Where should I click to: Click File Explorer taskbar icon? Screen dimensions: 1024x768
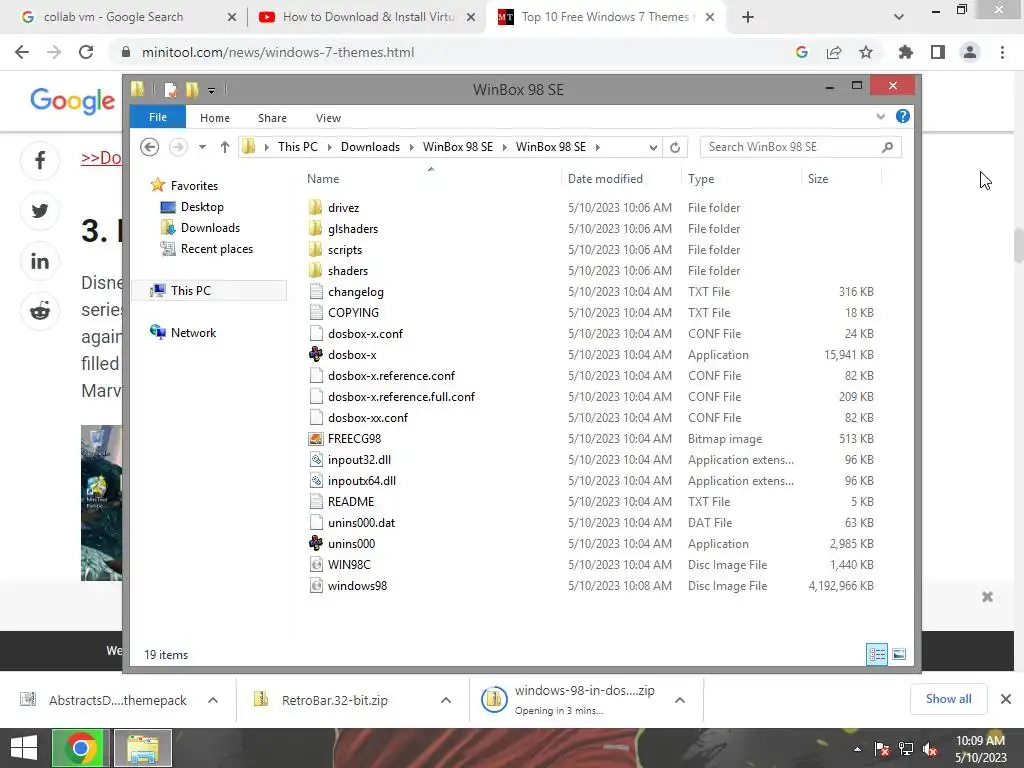click(143, 748)
